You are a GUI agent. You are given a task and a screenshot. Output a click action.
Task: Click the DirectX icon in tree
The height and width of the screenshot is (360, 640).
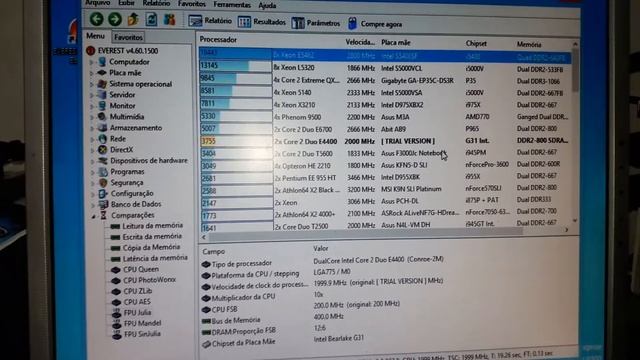(x=103, y=150)
